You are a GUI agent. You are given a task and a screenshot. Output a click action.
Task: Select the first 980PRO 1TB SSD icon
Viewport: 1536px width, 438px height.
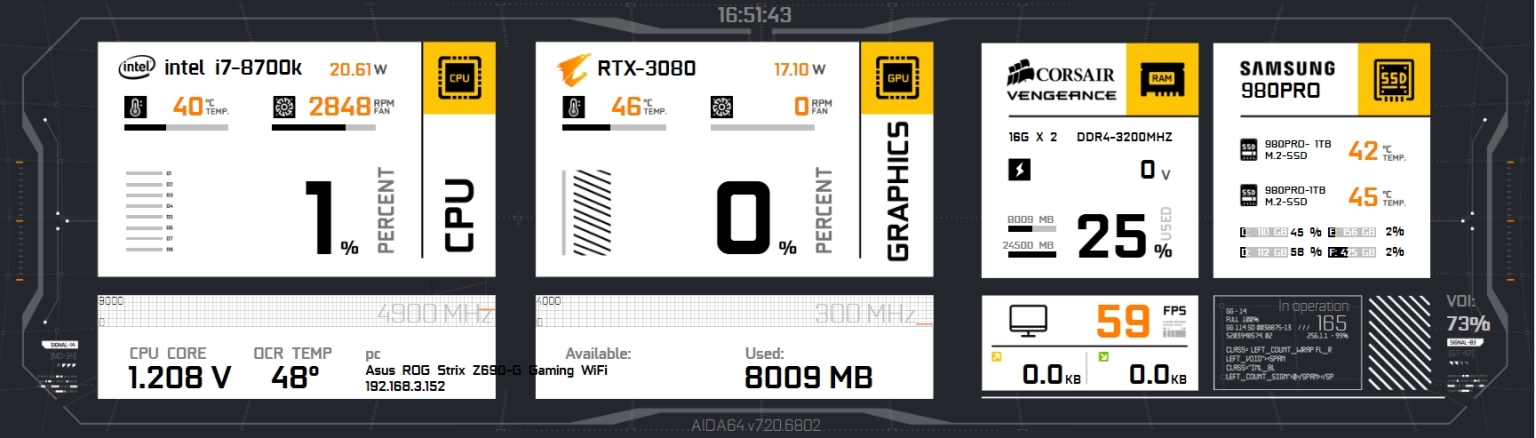click(1248, 150)
